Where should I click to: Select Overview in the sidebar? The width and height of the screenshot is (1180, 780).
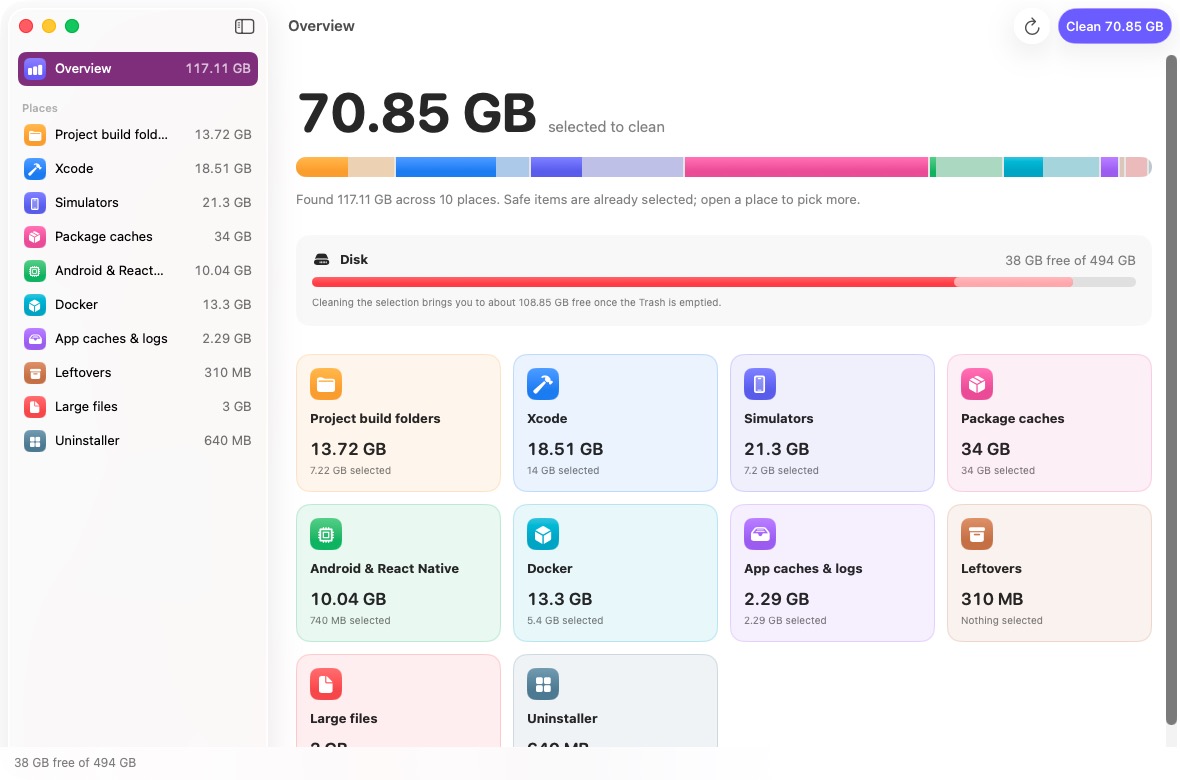[138, 69]
